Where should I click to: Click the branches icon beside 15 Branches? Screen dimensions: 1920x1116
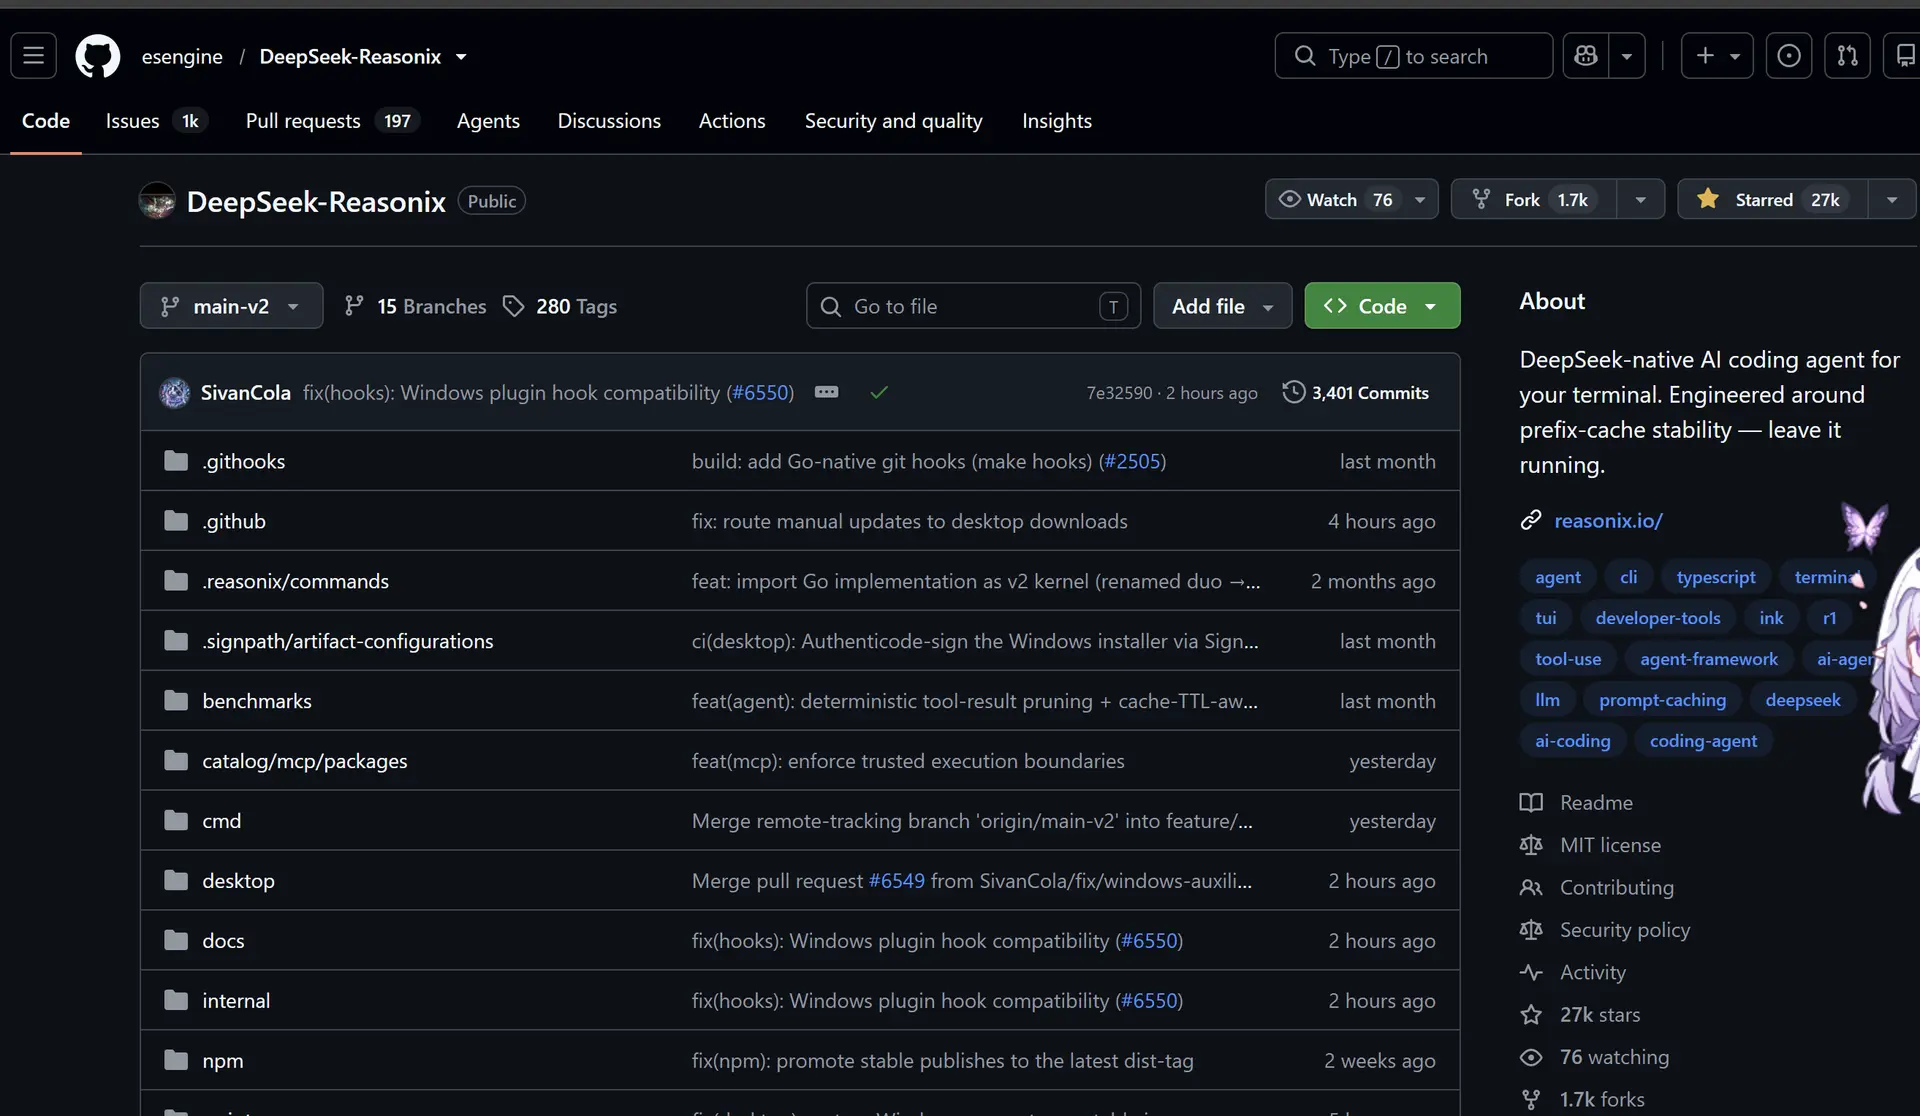tap(354, 306)
